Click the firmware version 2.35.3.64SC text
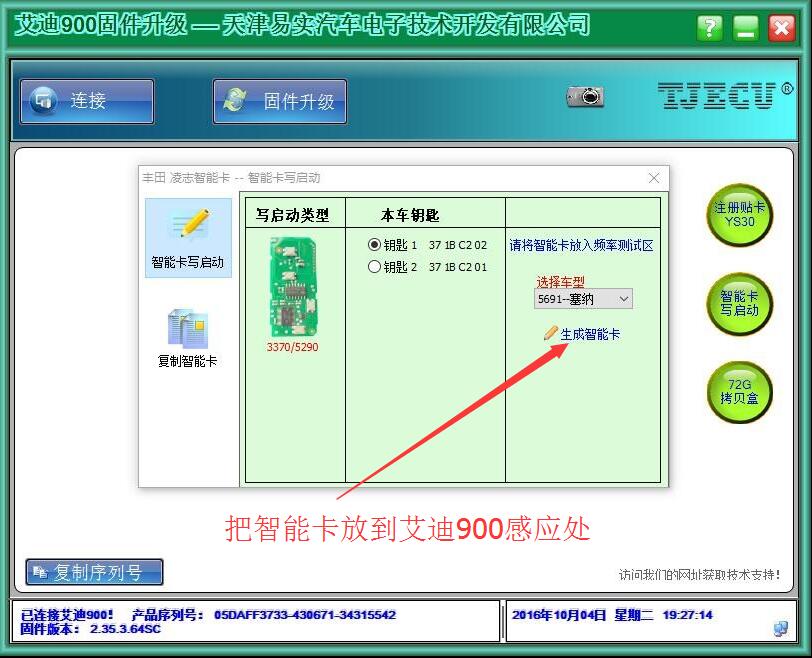This screenshot has height=658, width=812. [125, 629]
